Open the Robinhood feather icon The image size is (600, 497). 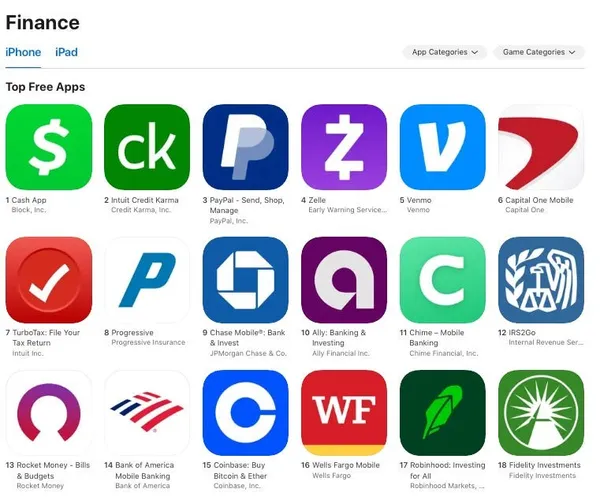click(x=442, y=413)
